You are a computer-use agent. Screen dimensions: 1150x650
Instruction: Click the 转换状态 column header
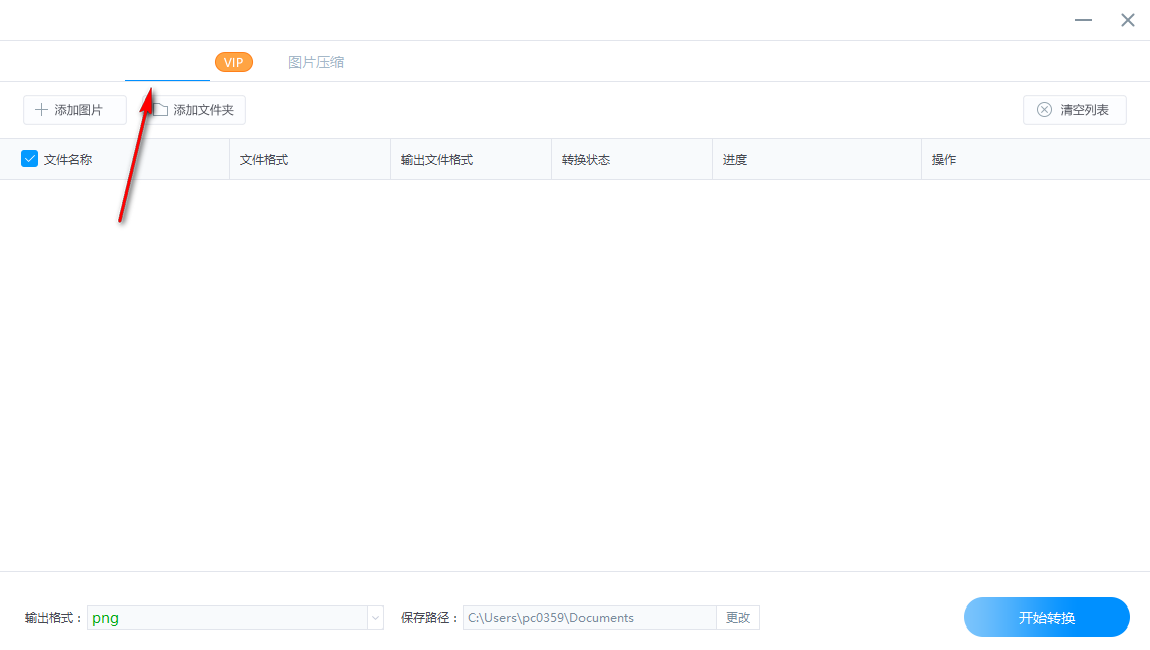pyautogui.click(x=584, y=158)
